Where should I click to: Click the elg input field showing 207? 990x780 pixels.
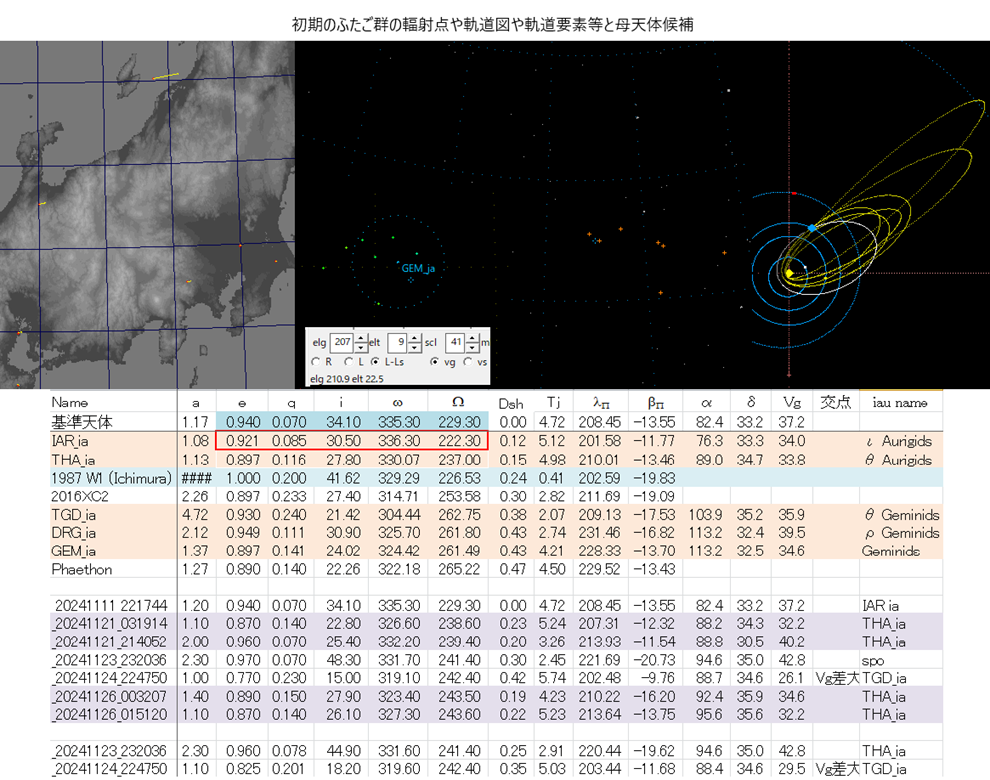[x=342, y=341]
